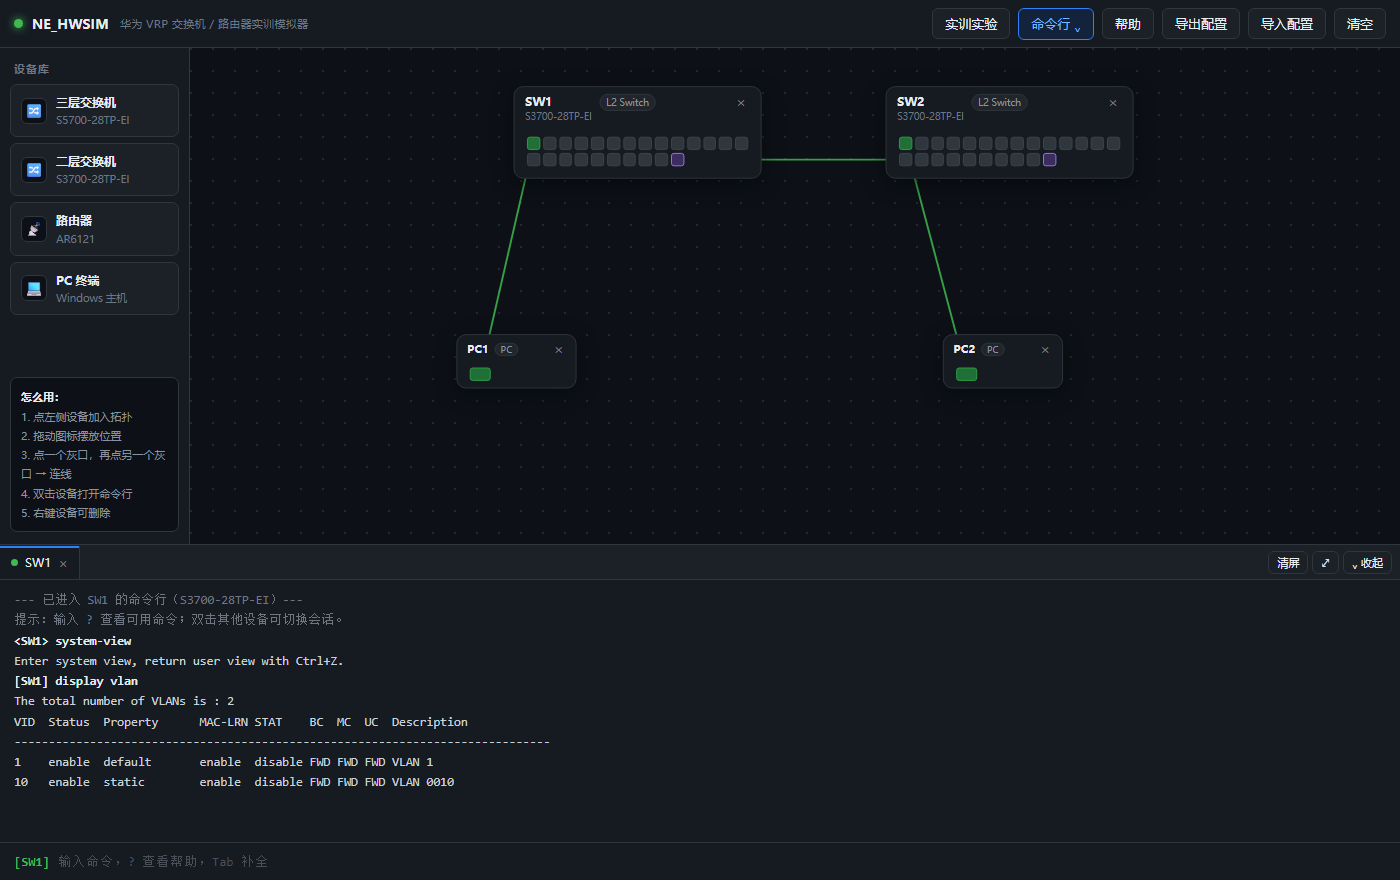
Task: Select PC2's green network port
Action: 967,374
